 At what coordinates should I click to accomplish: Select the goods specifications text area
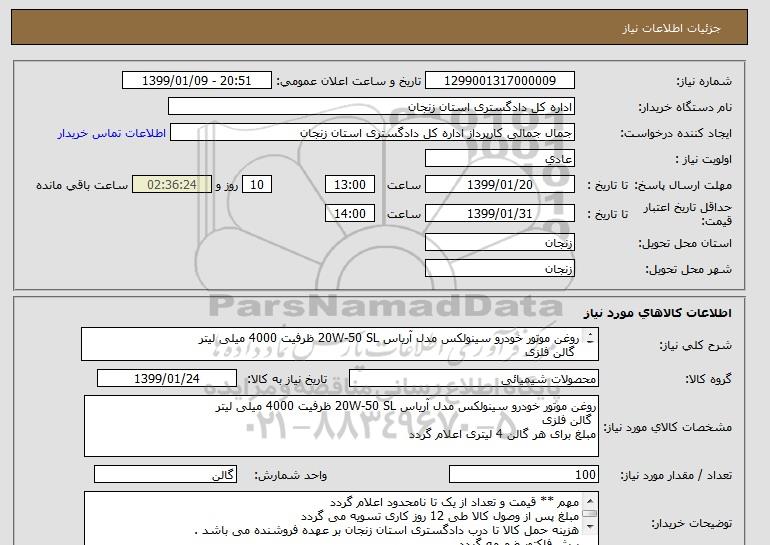(341, 426)
